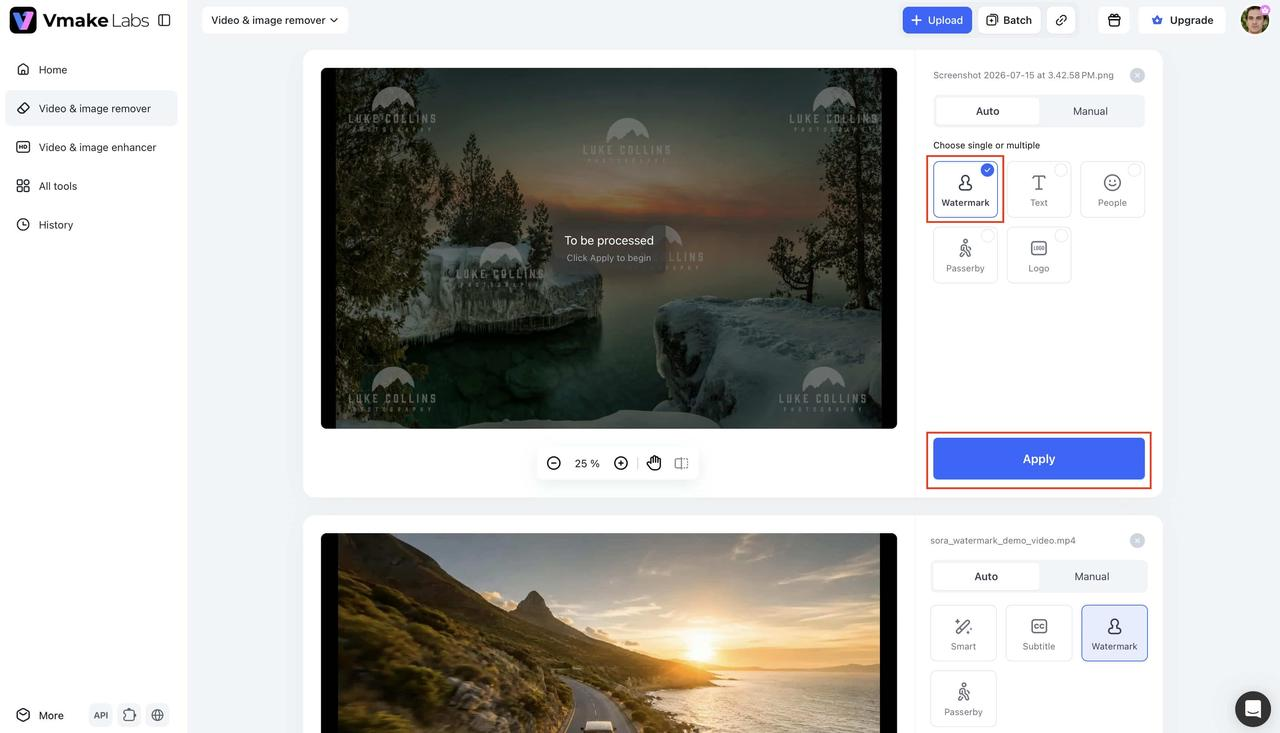Expand the More menu in the sidebar

[x=40, y=715]
